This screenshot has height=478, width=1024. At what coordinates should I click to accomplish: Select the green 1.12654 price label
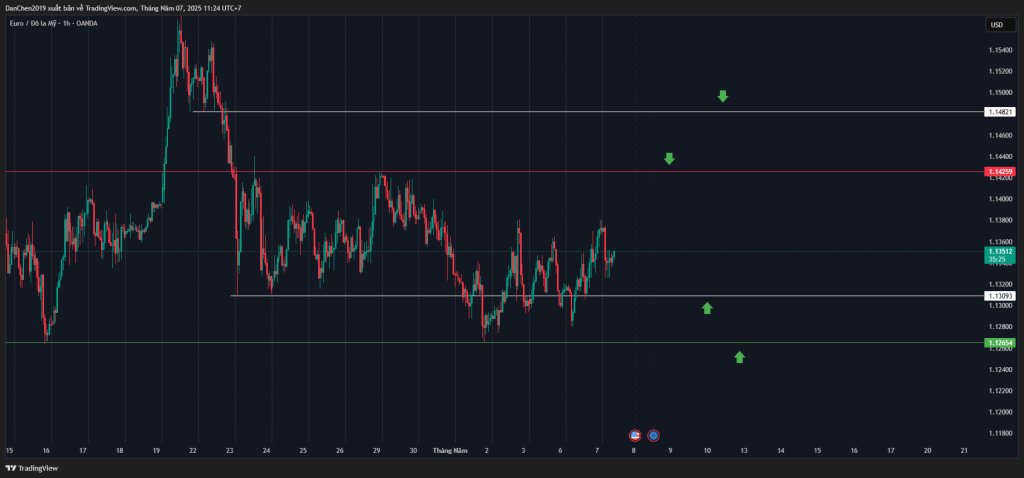point(1000,342)
